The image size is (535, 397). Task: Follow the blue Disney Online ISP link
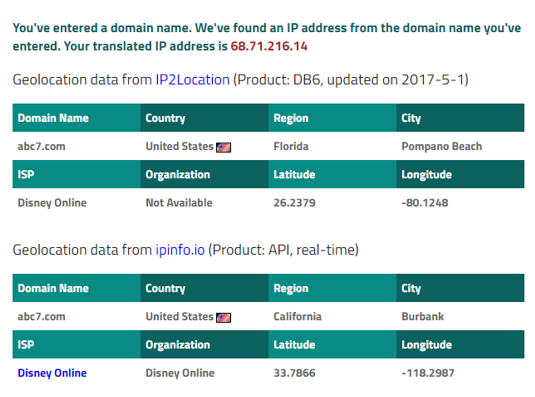[x=52, y=373]
